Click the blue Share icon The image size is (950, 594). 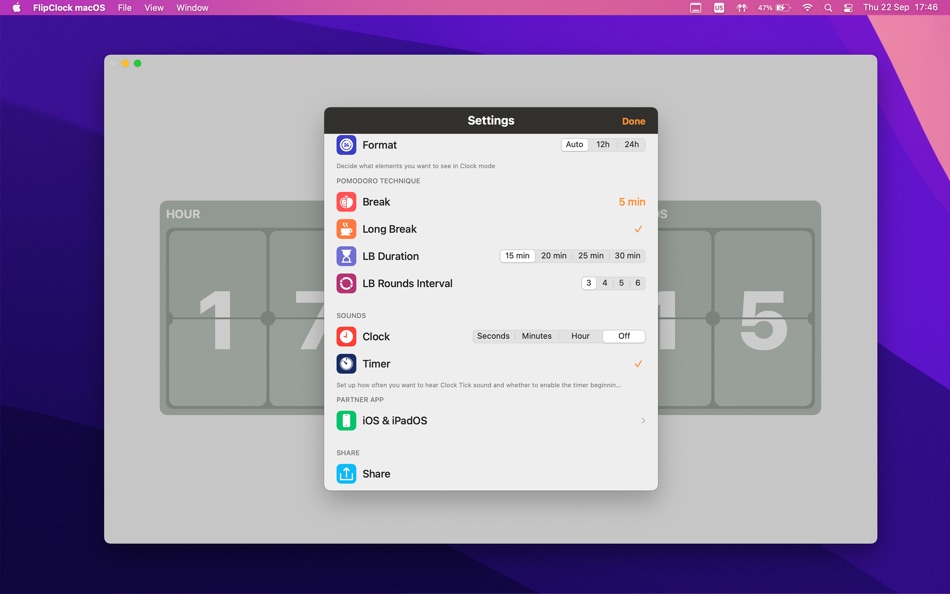point(346,474)
